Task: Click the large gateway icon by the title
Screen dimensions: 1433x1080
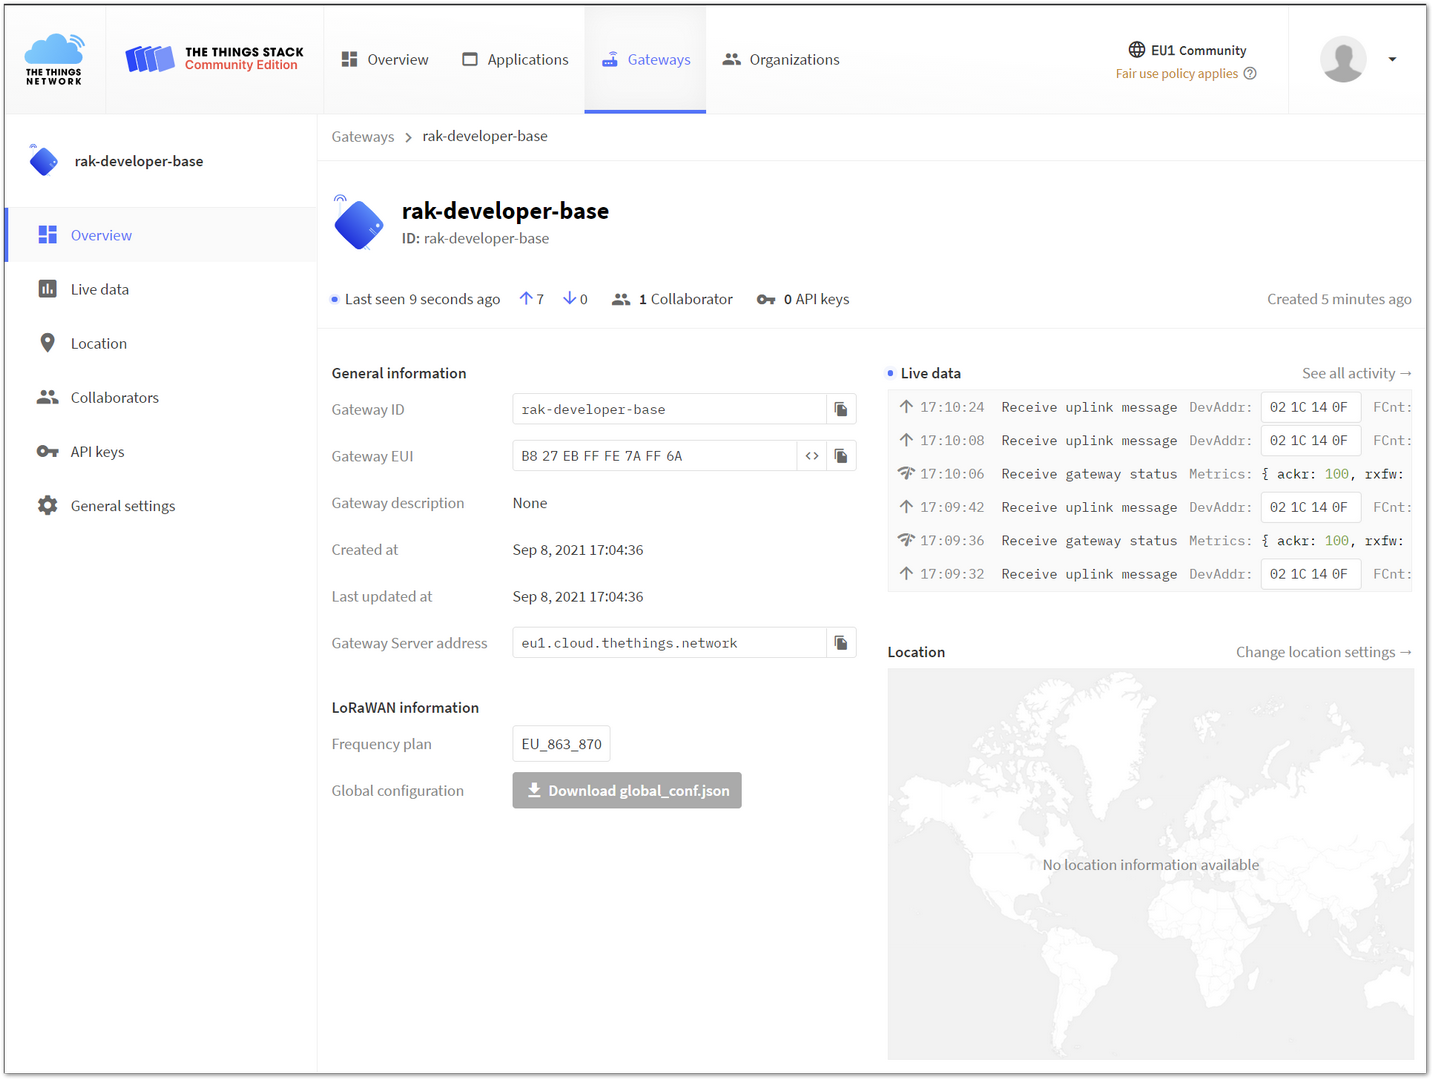Action: (358, 223)
